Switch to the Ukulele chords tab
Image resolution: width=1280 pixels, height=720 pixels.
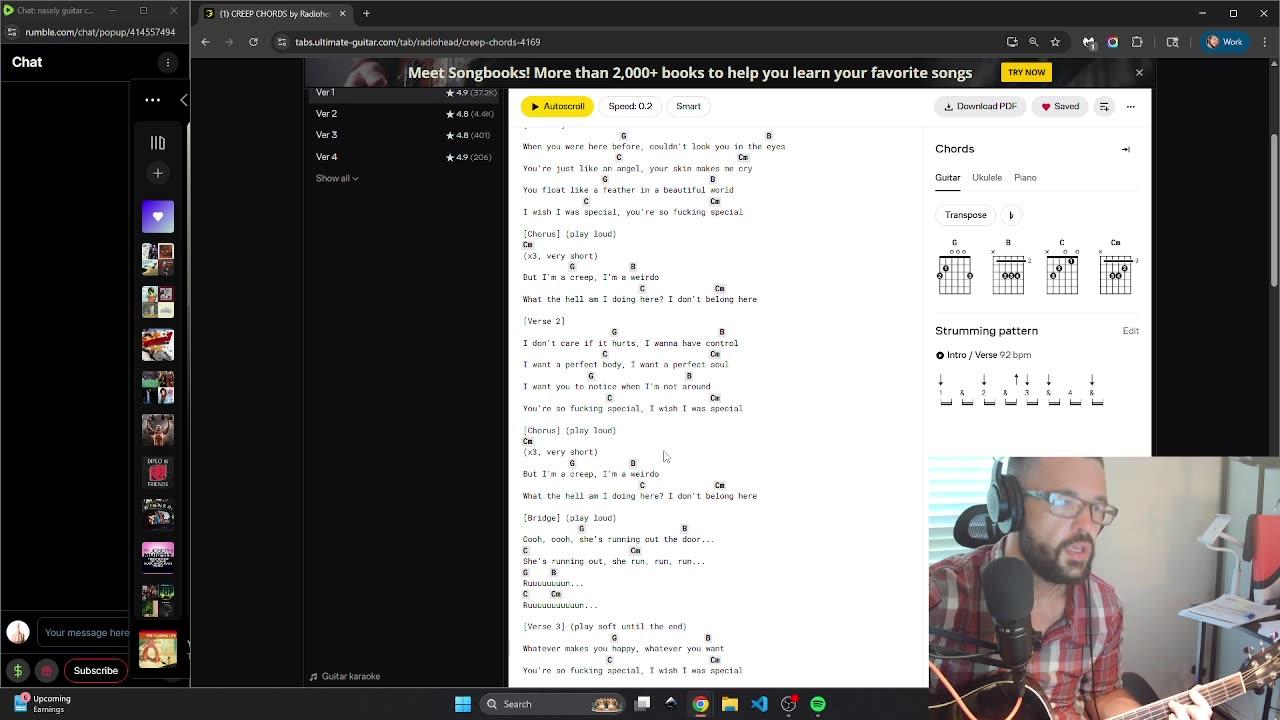pos(987,178)
